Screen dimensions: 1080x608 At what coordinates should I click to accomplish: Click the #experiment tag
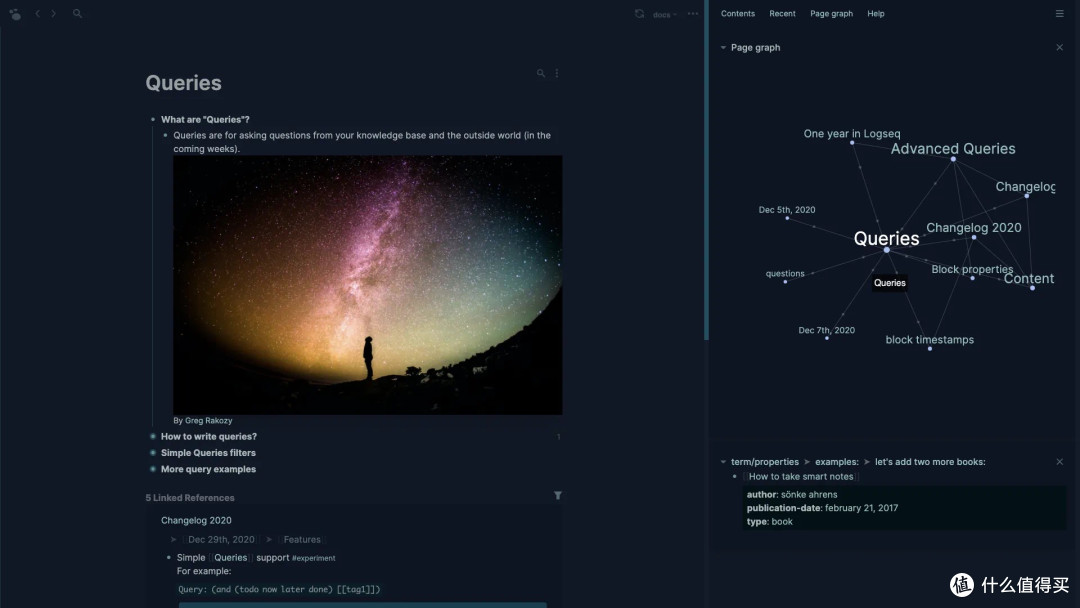tap(313, 558)
